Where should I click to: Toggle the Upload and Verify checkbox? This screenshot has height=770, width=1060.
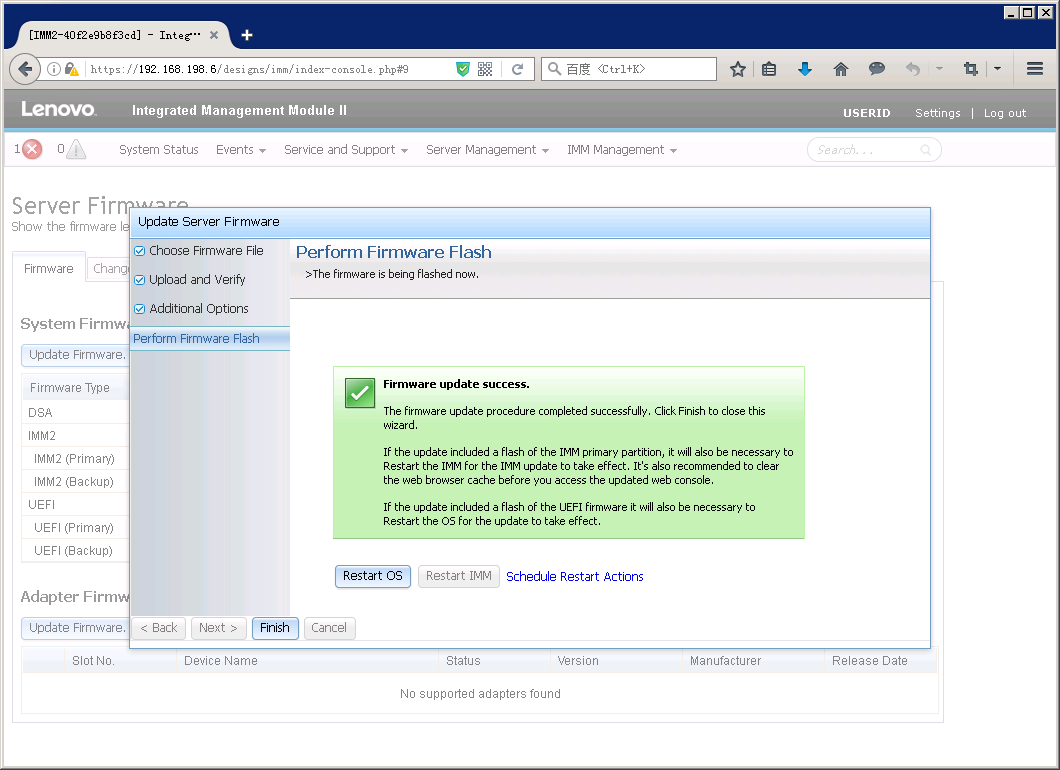pos(140,280)
